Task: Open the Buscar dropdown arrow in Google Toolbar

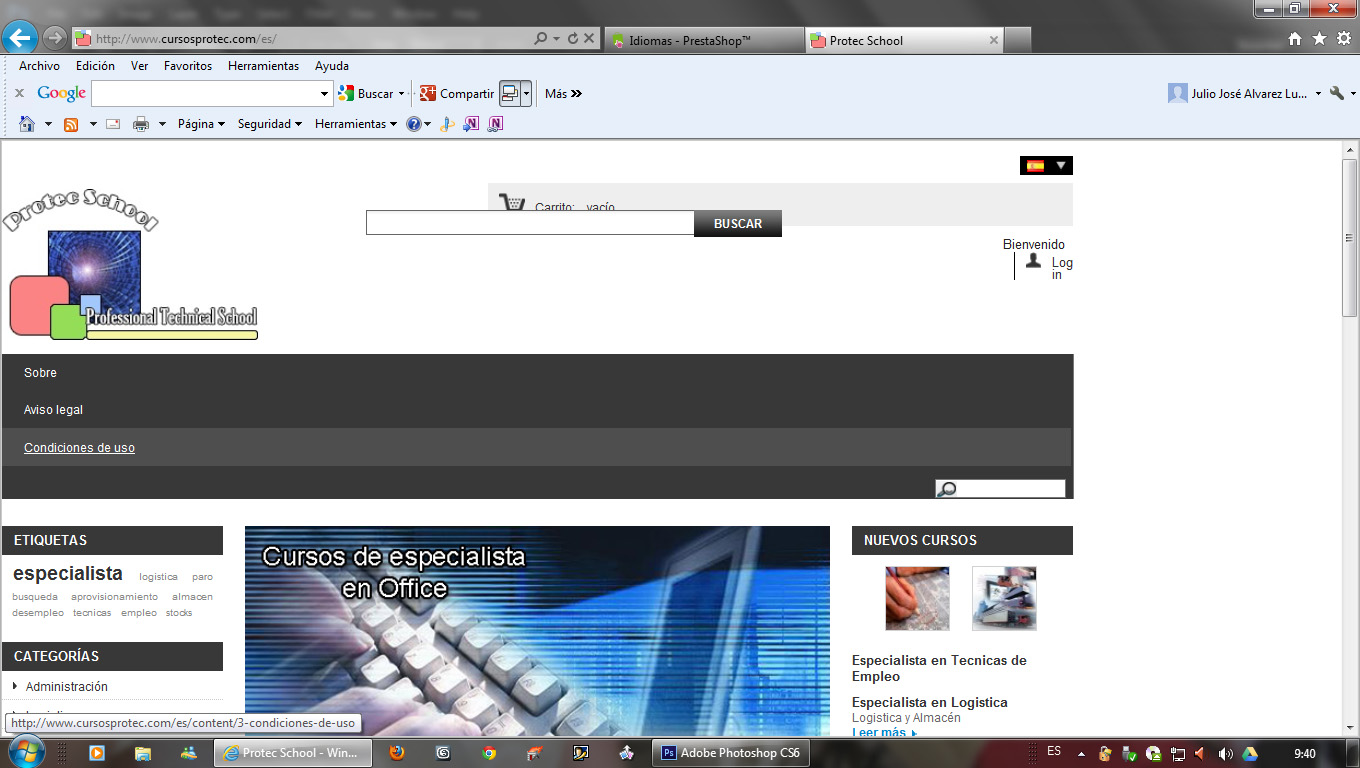Action: click(401, 94)
